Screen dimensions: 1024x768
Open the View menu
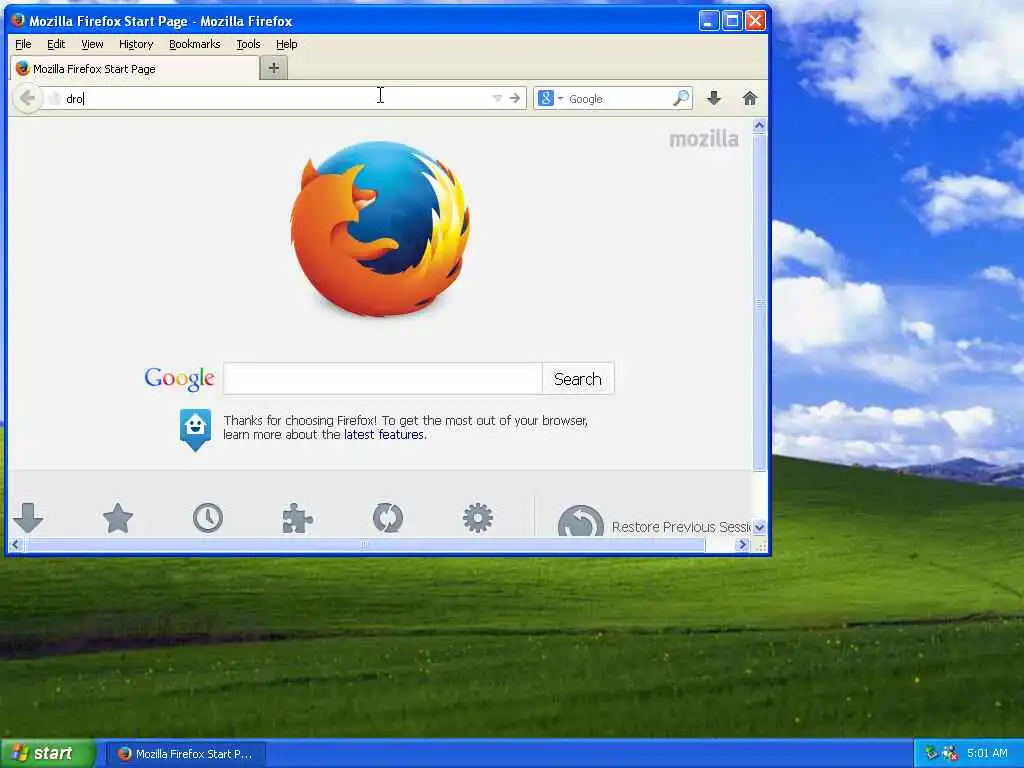point(92,44)
